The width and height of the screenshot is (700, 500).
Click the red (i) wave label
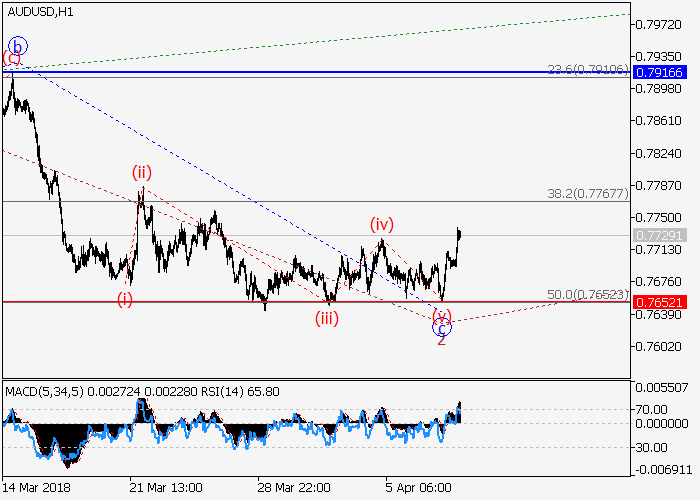124,298
